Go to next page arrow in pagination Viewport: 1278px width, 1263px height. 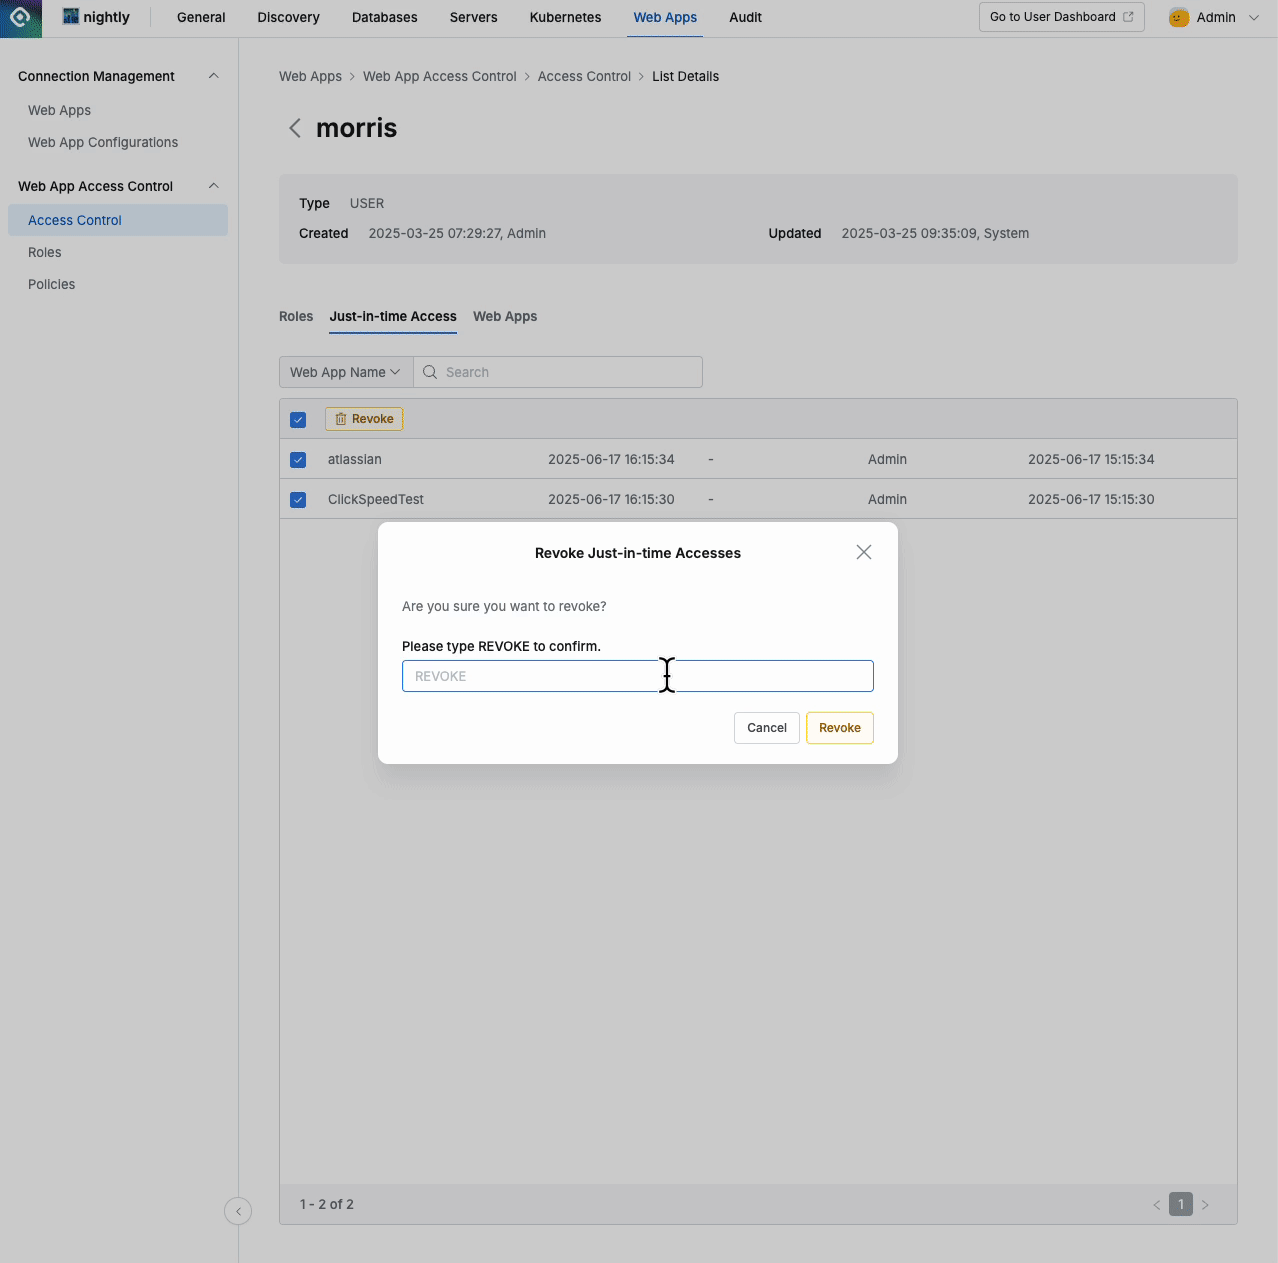[1205, 1205]
